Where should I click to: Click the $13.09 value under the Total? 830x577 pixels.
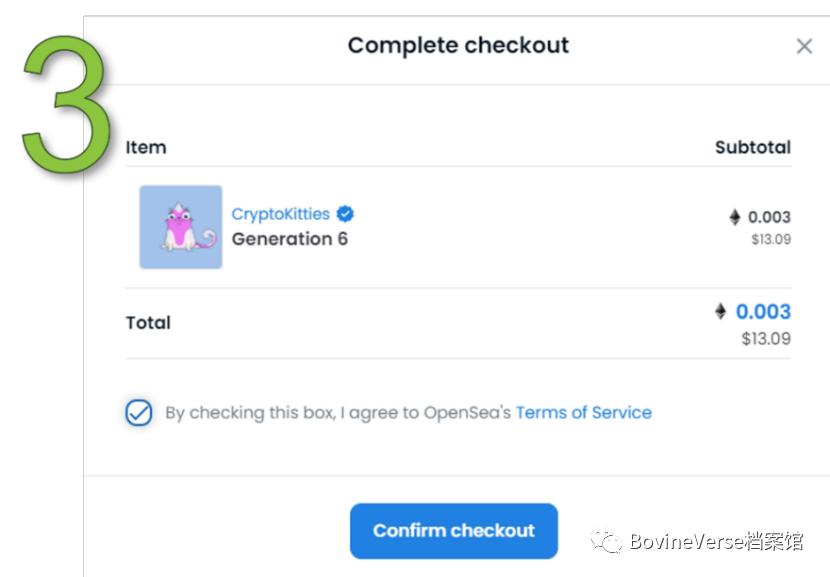pyautogui.click(x=766, y=339)
